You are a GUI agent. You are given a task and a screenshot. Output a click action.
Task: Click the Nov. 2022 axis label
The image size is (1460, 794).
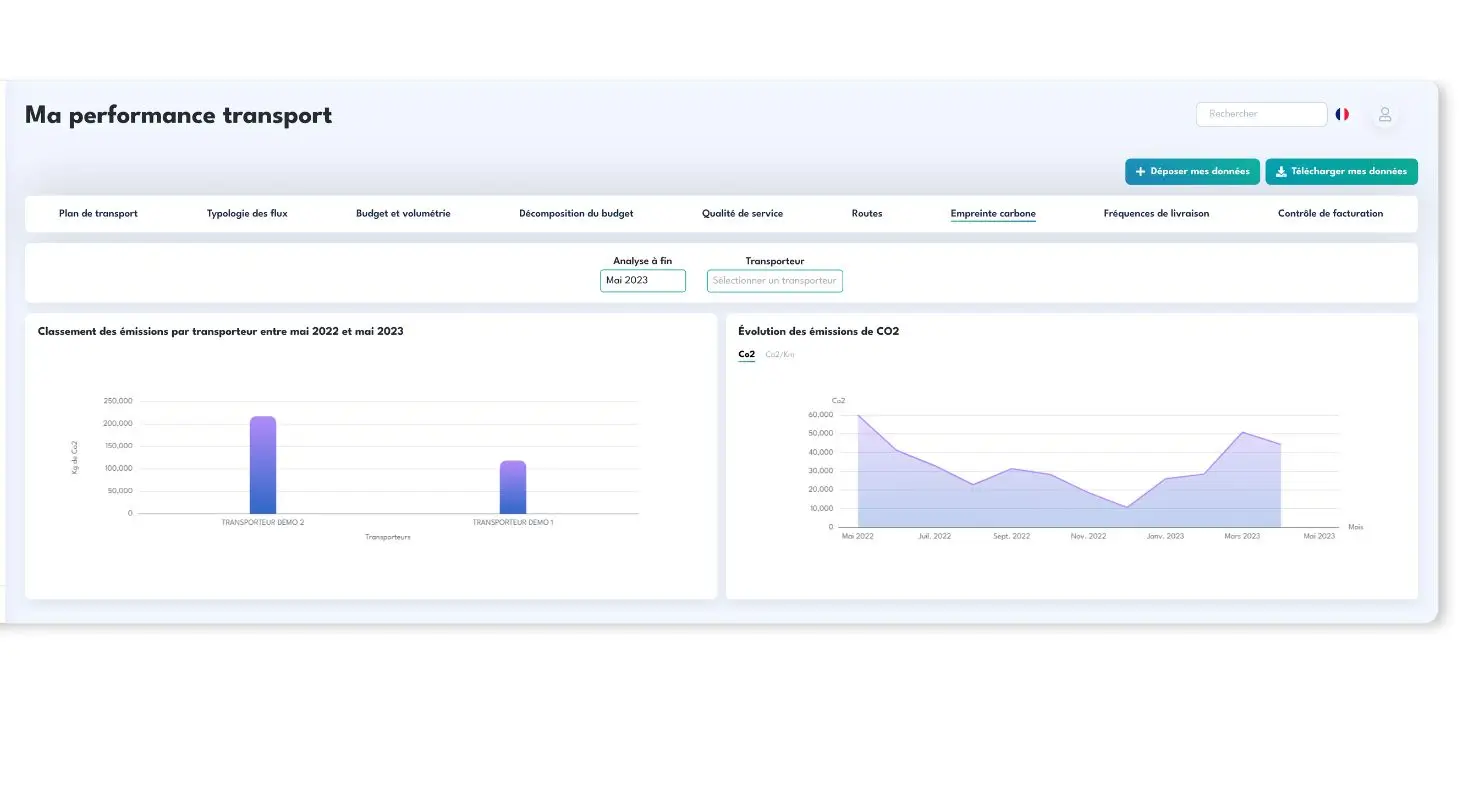click(x=1088, y=537)
